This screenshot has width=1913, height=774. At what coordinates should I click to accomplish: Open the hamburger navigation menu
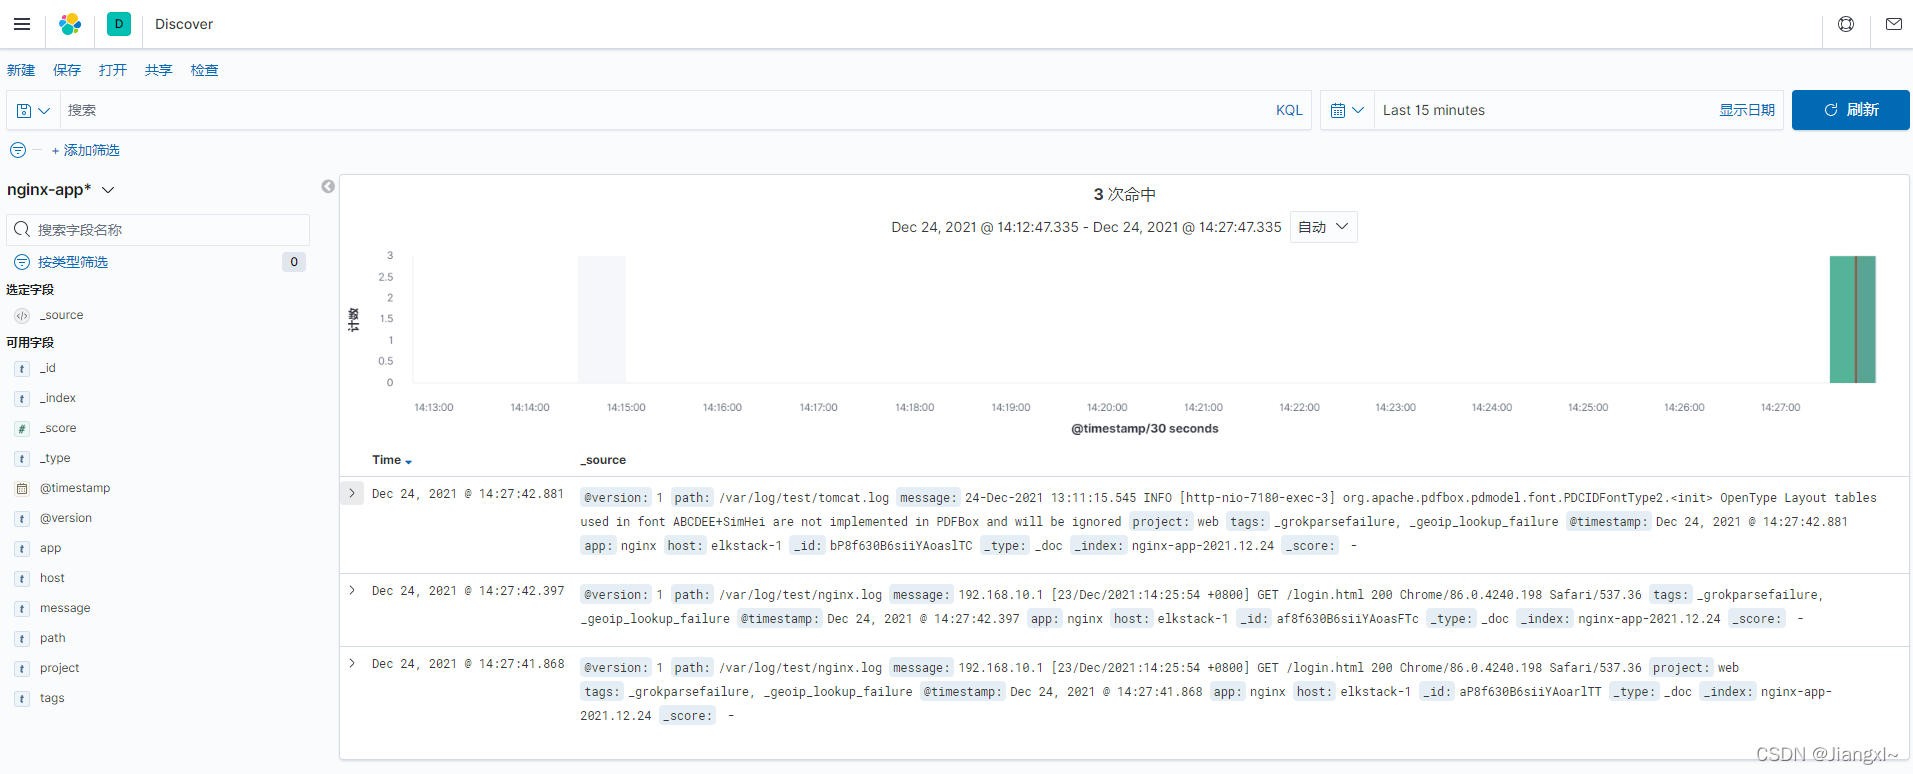[x=22, y=24]
